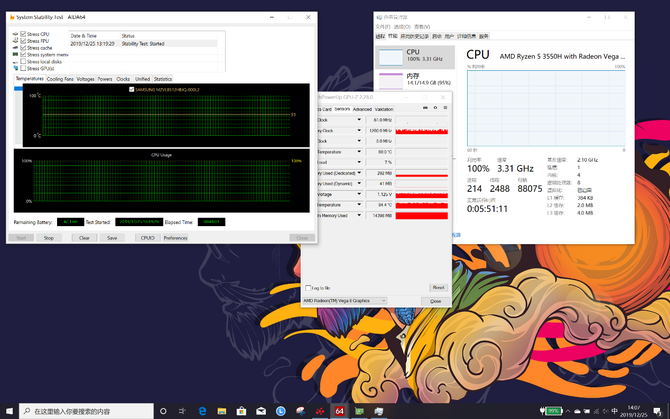Switch to the Clocks tab in AIDA64
The height and width of the screenshot is (419, 670).
[123, 79]
